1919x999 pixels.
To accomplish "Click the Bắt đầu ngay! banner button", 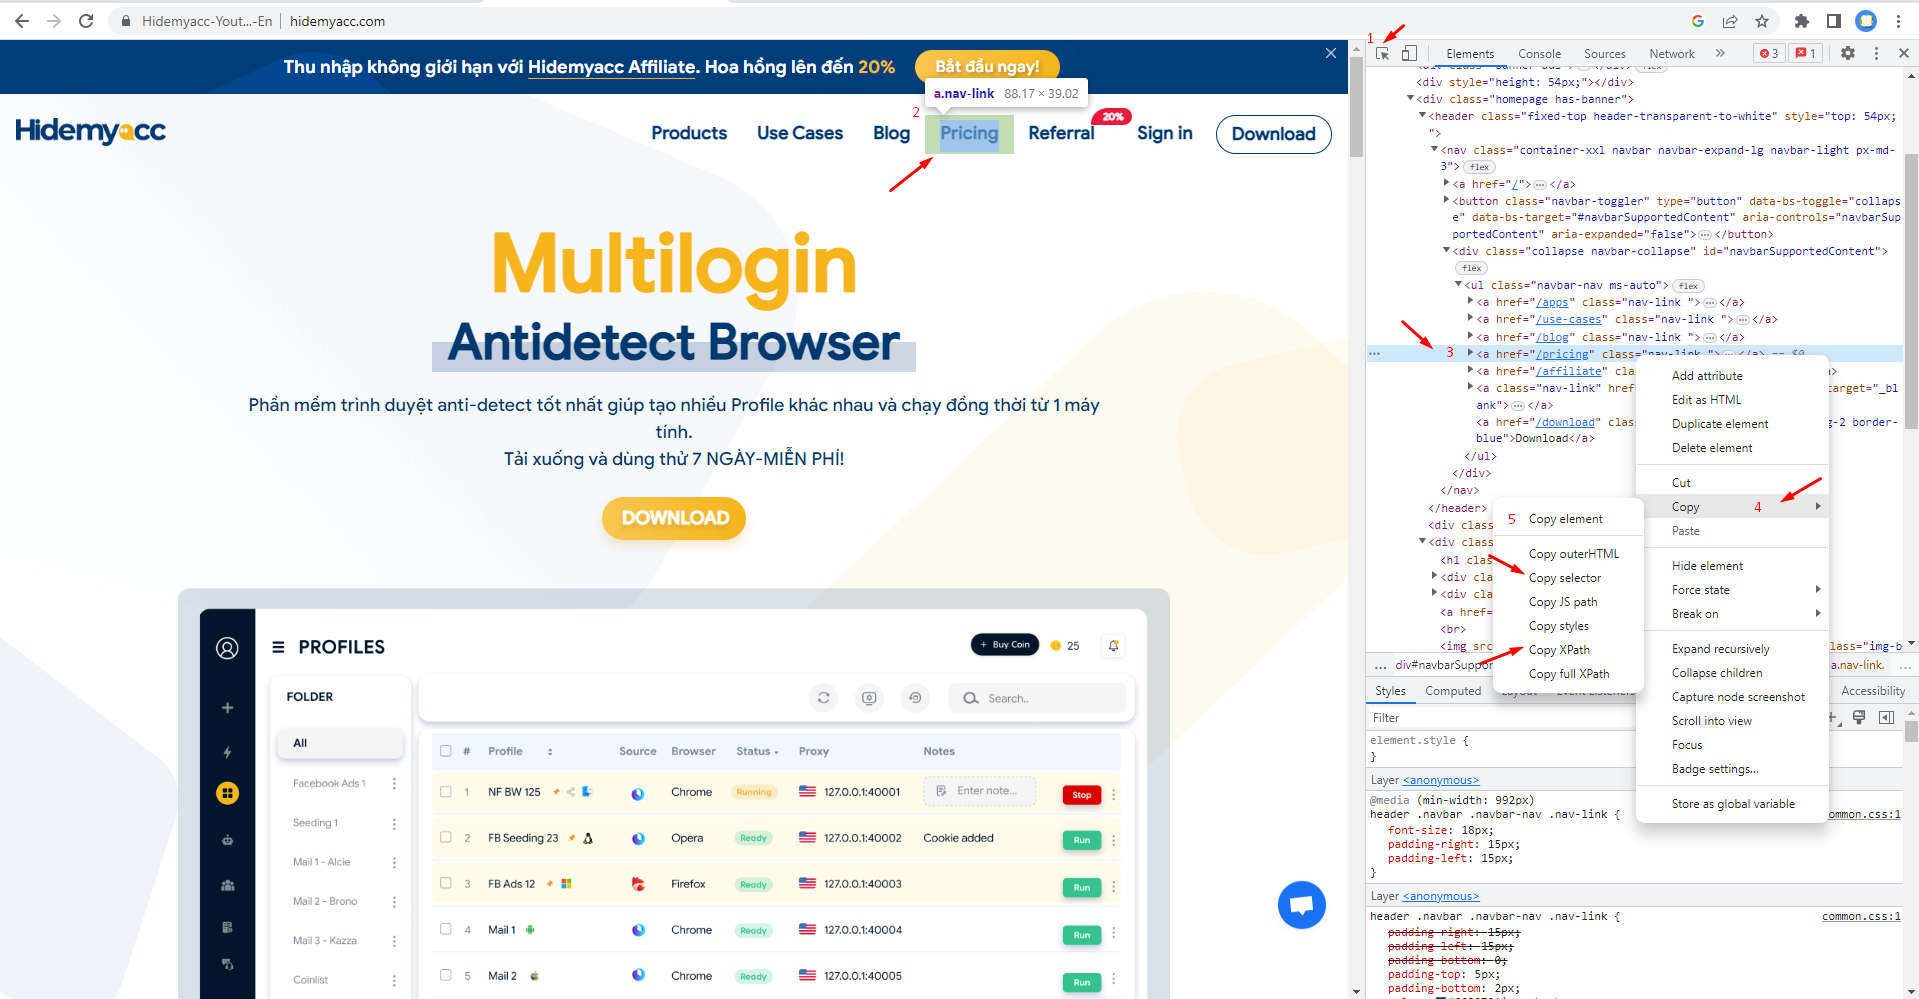I will (x=987, y=67).
